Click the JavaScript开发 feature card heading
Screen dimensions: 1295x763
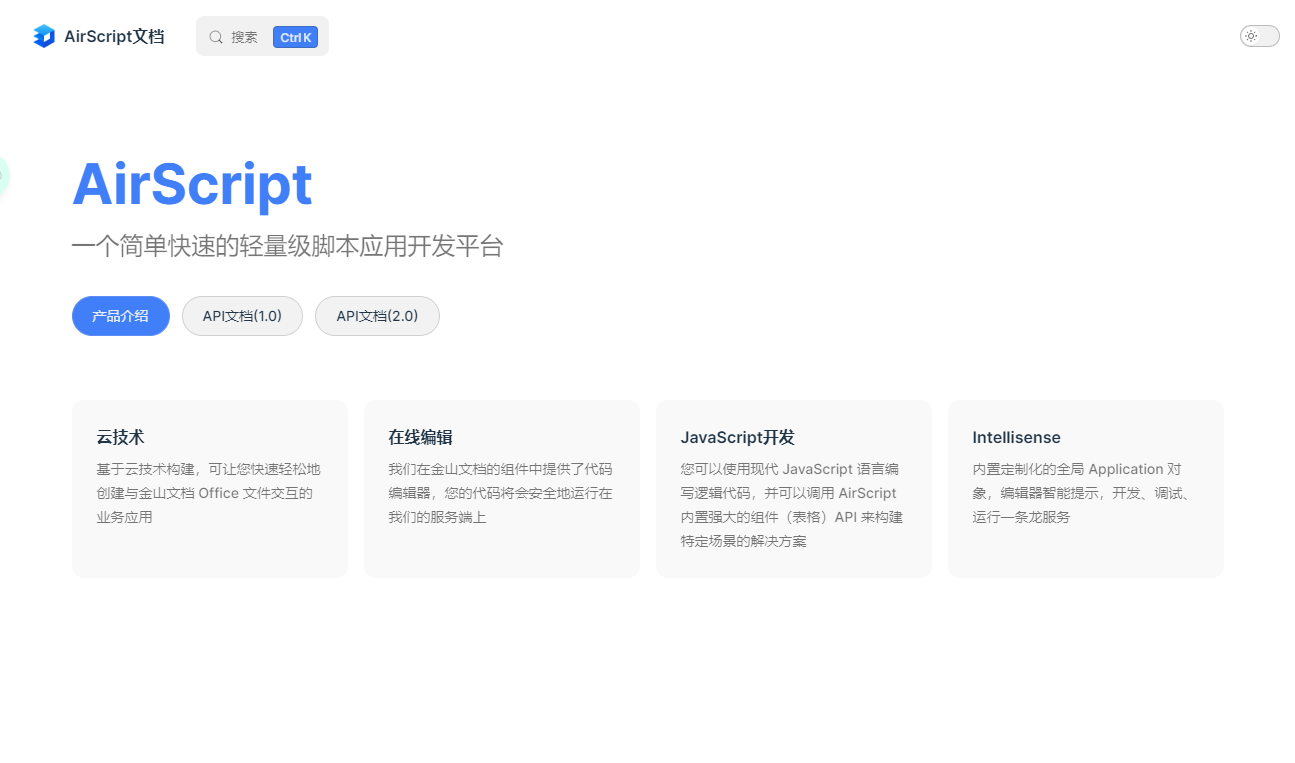coord(737,437)
